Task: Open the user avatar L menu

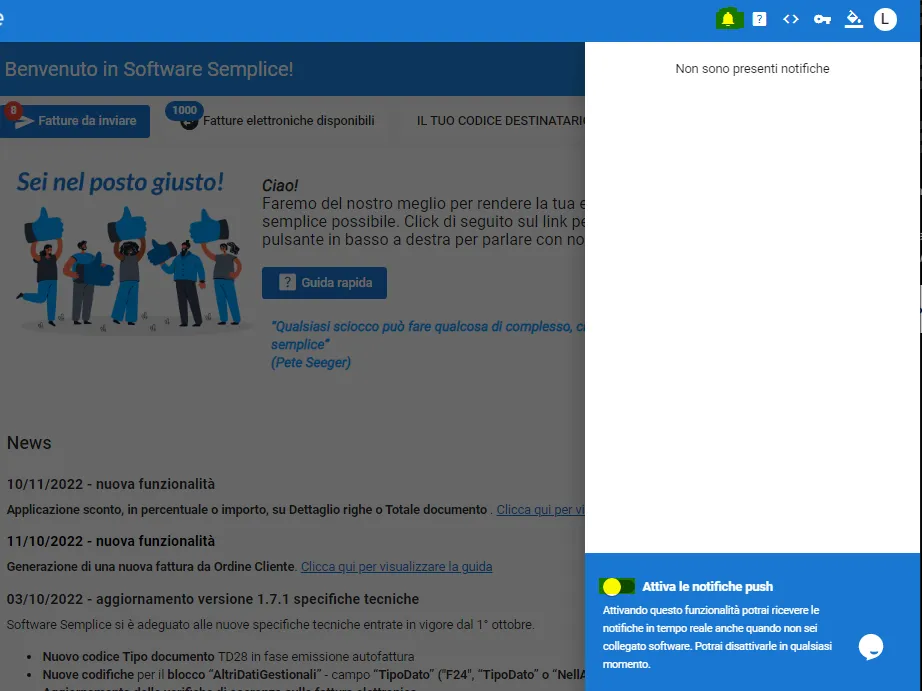Action: pyautogui.click(x=885, y=19)
